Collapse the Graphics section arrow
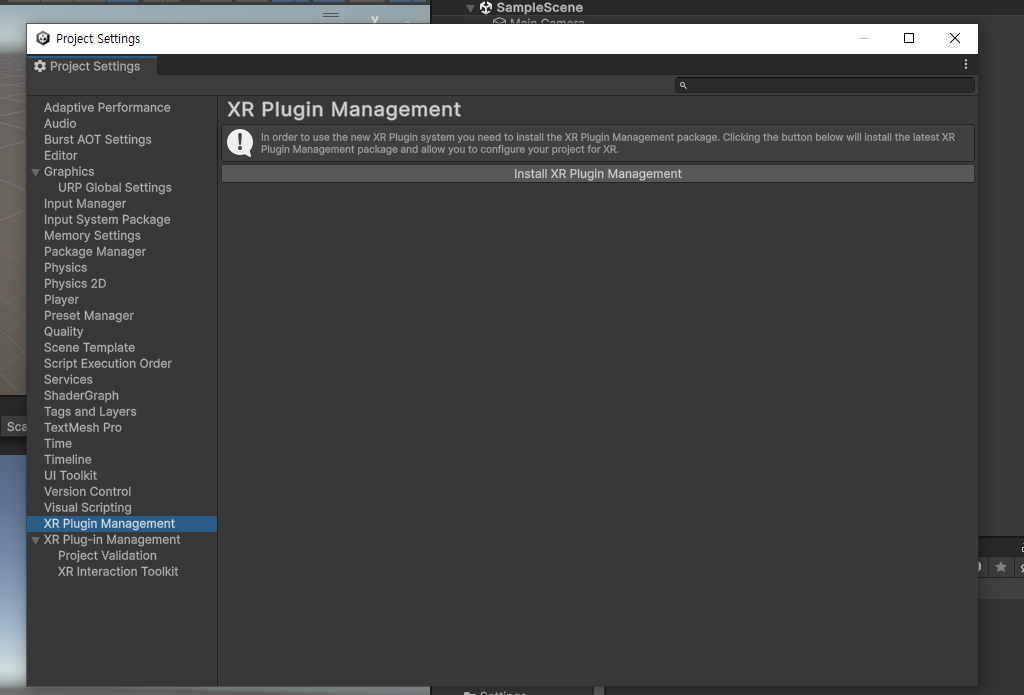 click(35, 172)
